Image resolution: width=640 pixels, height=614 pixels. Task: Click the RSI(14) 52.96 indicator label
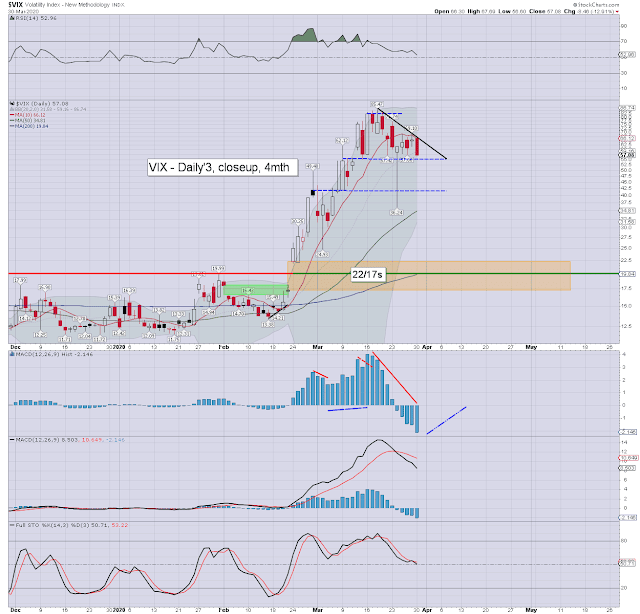tap(36, 18)
